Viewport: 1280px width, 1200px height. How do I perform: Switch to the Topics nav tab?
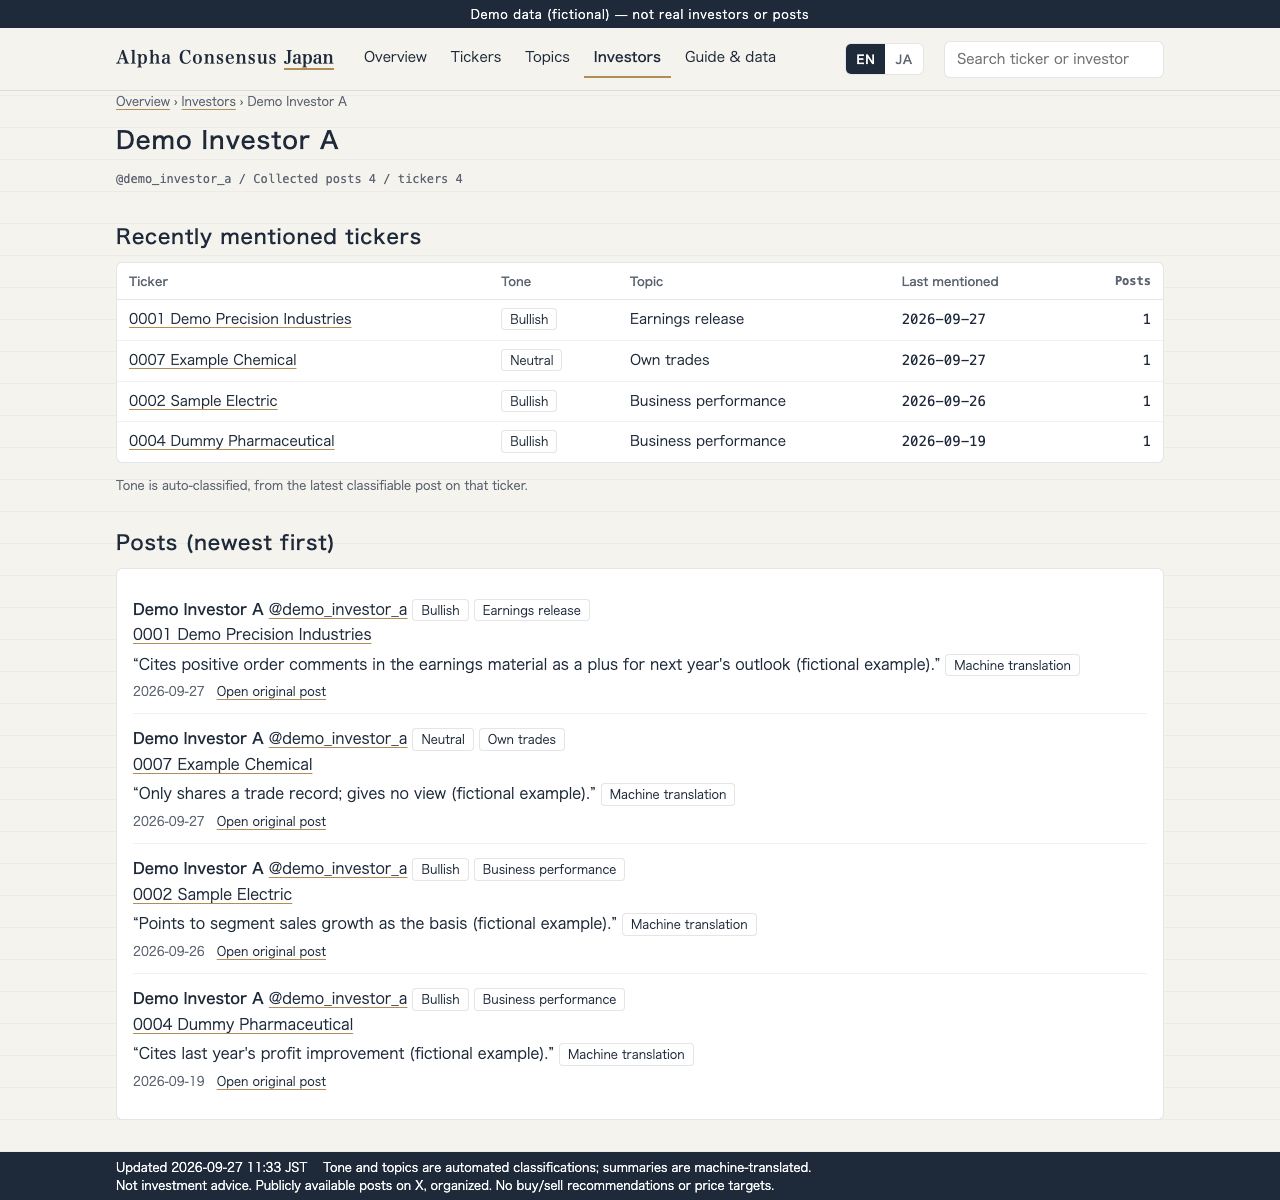coord(547,57)
